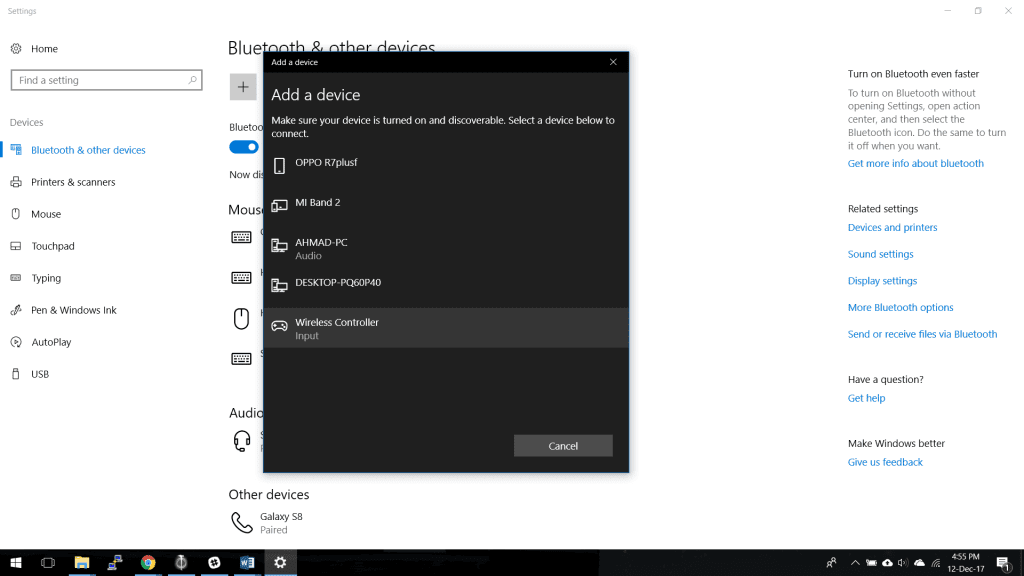This screenshot has height=576, width=1024.
Task: Click the Find a setting search box
Action: point(100,80)
